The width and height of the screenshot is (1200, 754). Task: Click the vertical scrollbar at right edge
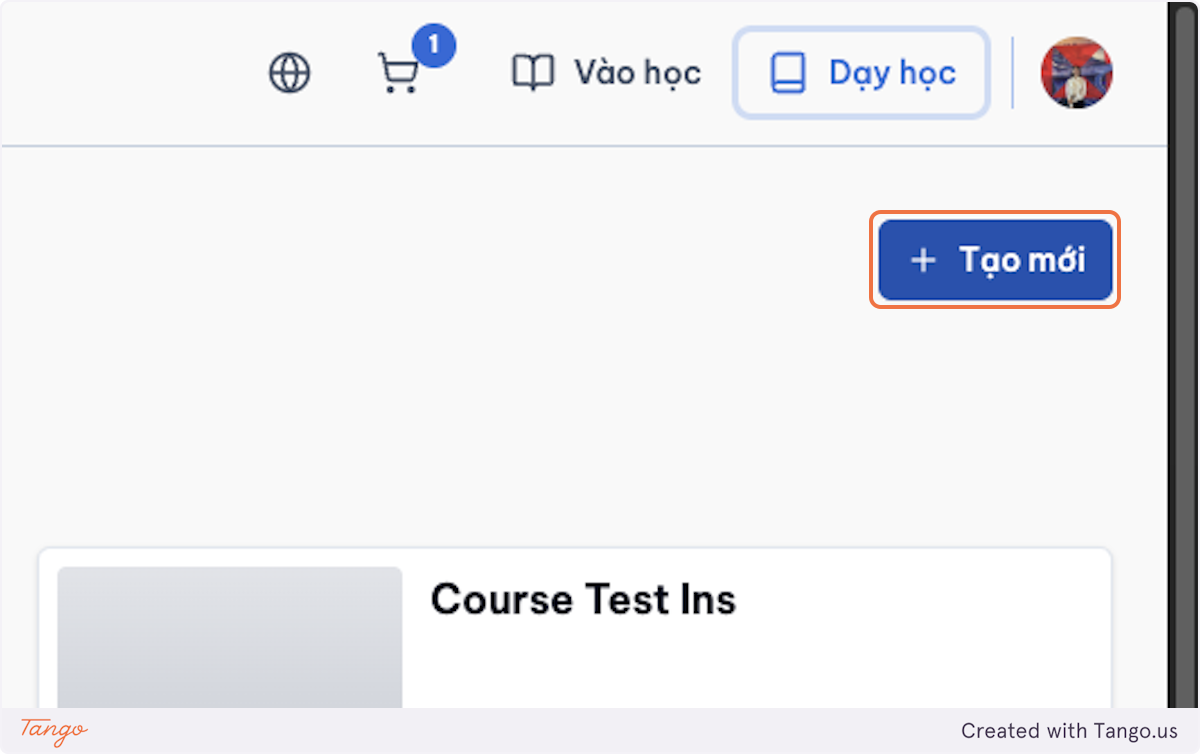[1183, 354]
